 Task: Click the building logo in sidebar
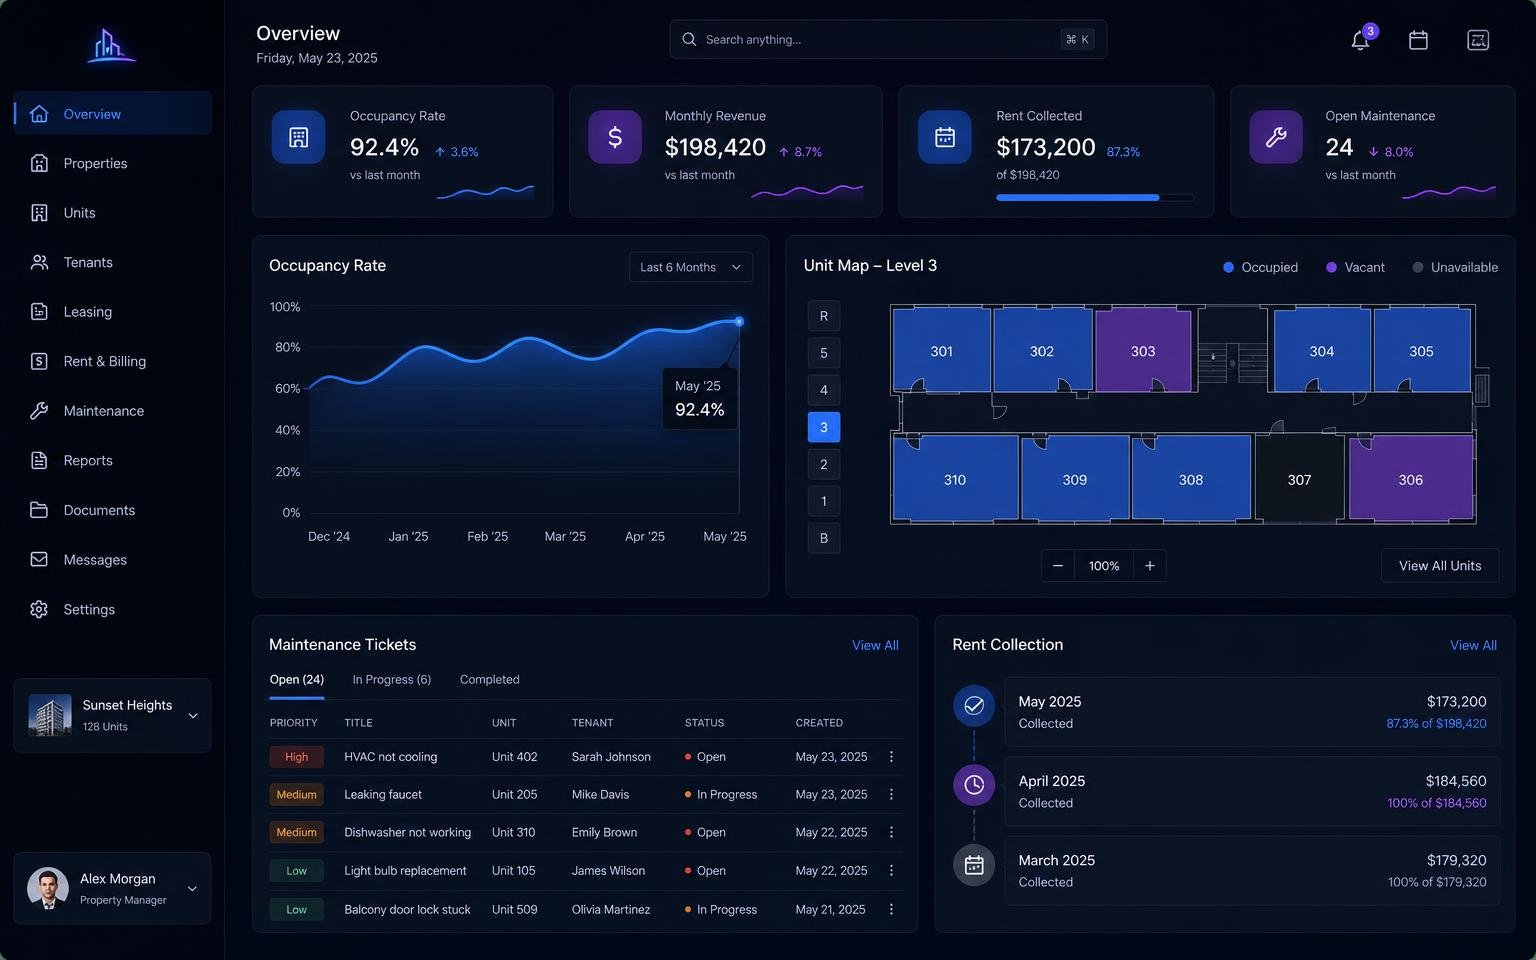pos(110,45)
